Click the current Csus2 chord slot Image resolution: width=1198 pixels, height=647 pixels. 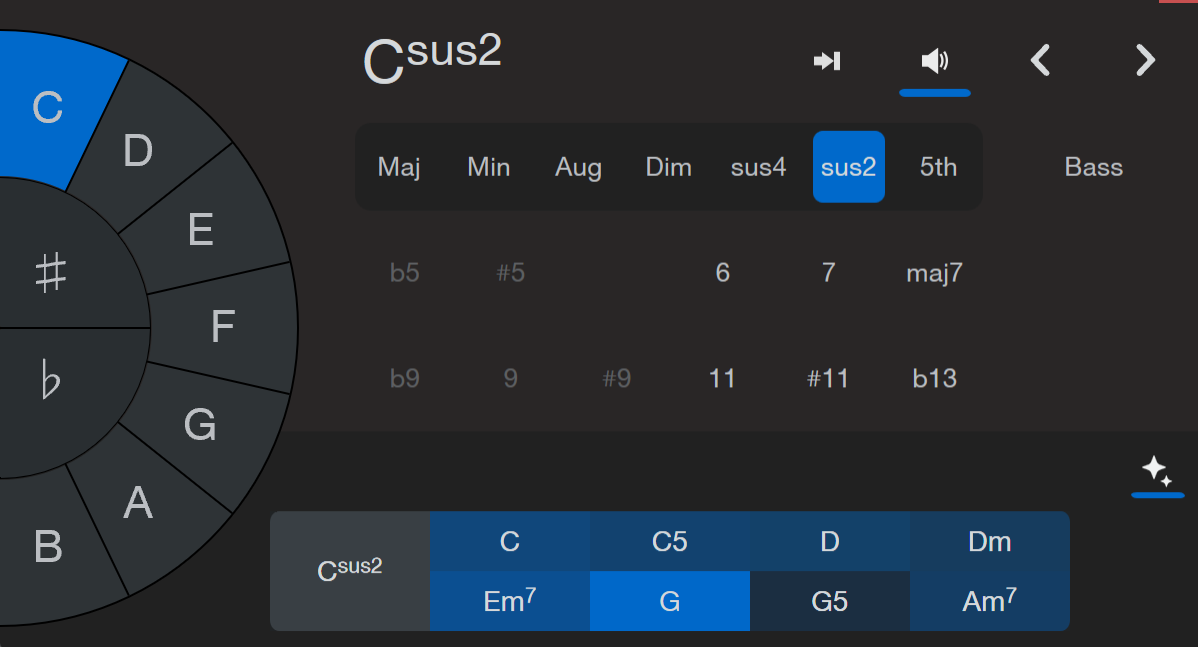pyautogui.click(x=350, y=571)
